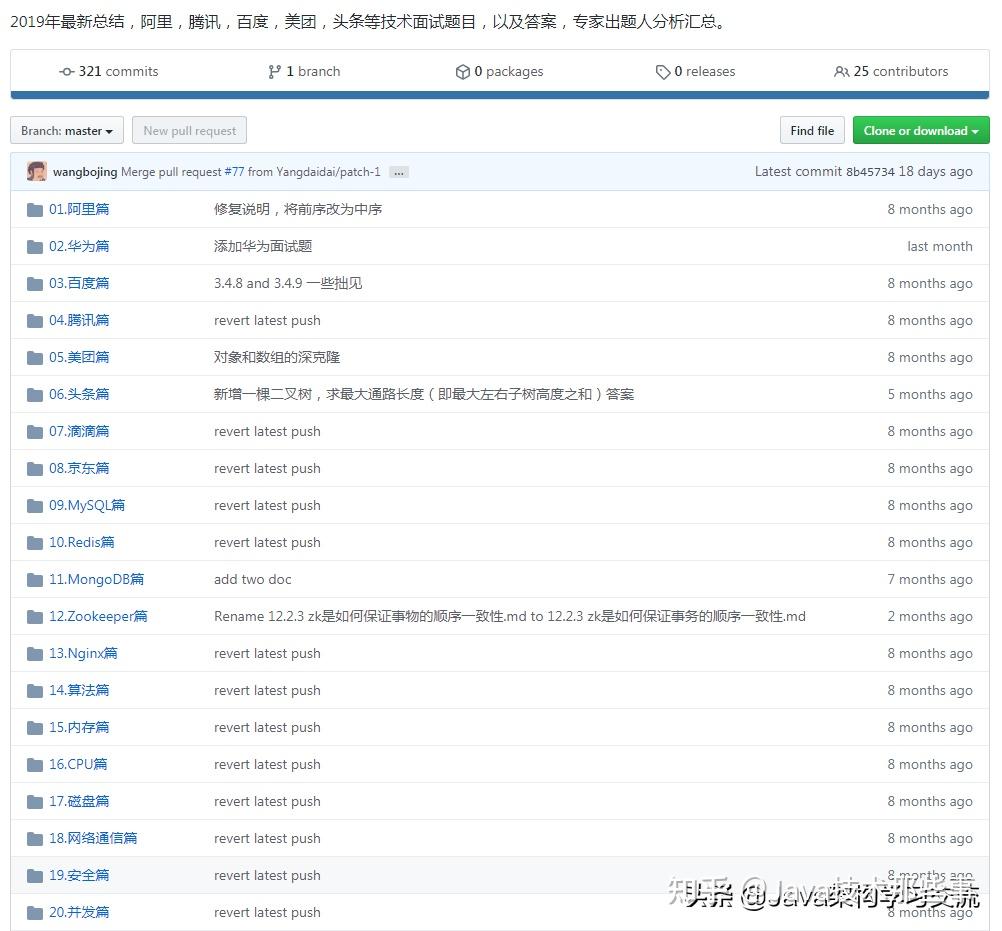Click the wangbojing profile avatar

(x=36, y=171)
